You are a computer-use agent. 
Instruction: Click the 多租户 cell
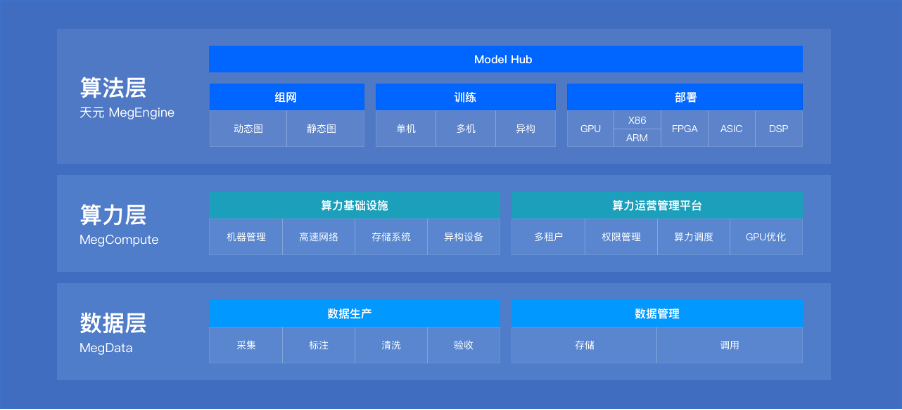[548, 237]
